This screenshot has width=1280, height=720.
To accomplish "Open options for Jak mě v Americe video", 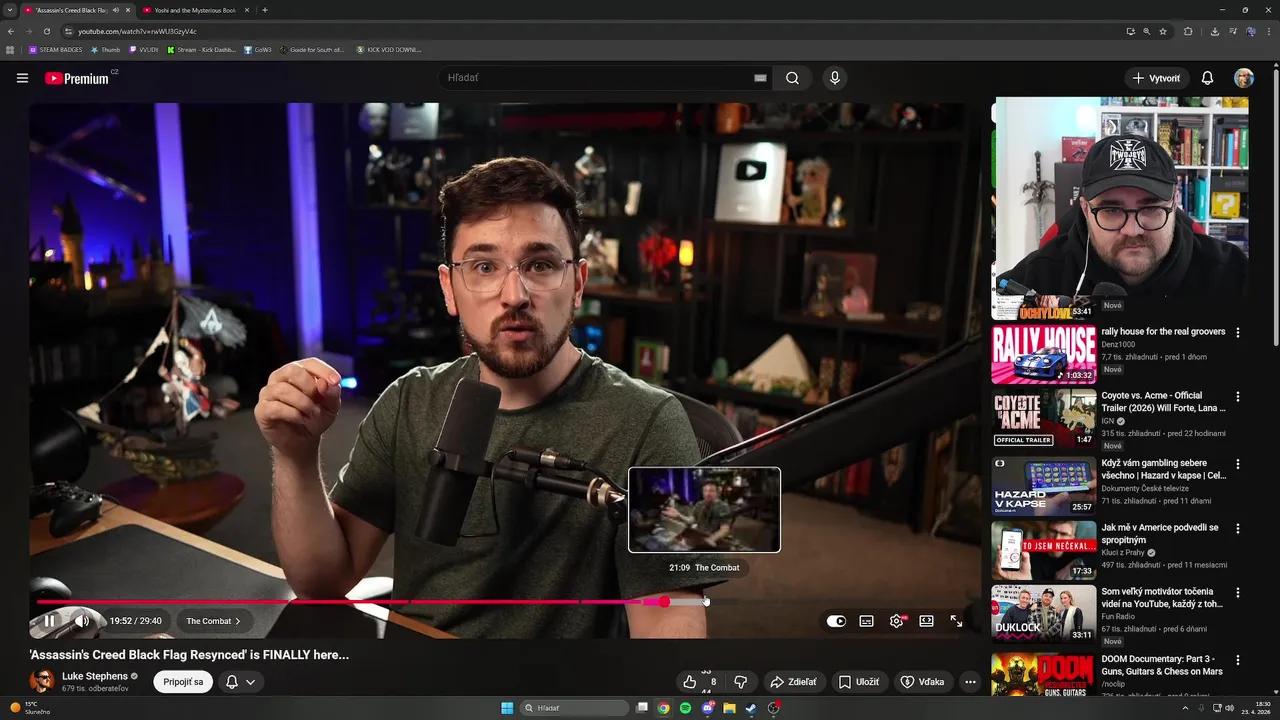I will click(1238, 528).
